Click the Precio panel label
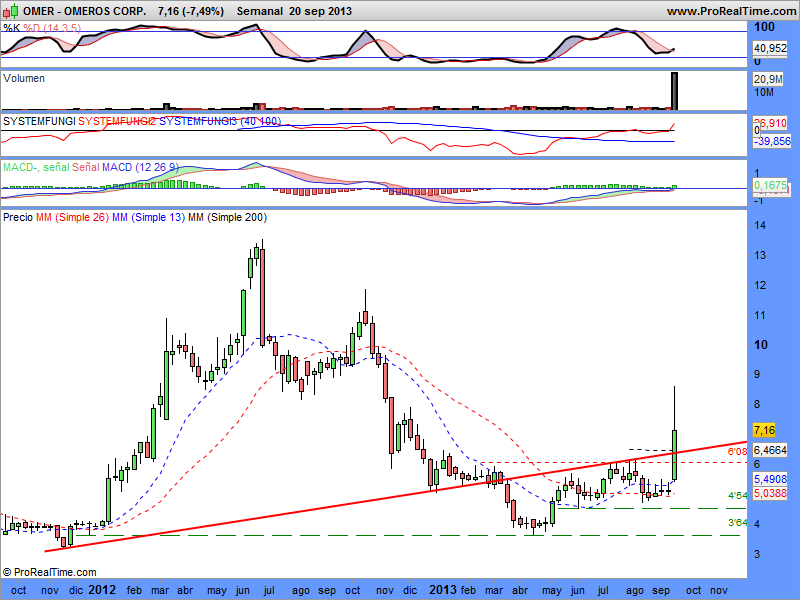 point(18,217)
